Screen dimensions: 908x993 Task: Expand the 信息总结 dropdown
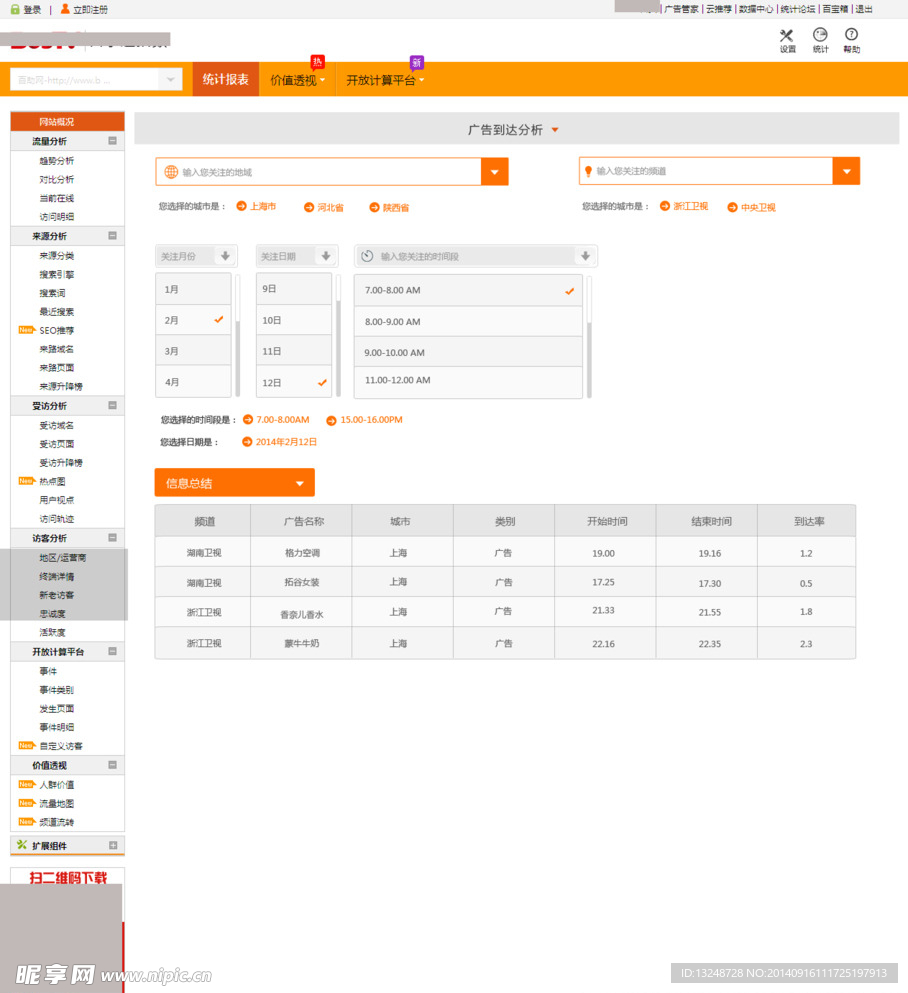pyautogui.click(x=299, y=483)
